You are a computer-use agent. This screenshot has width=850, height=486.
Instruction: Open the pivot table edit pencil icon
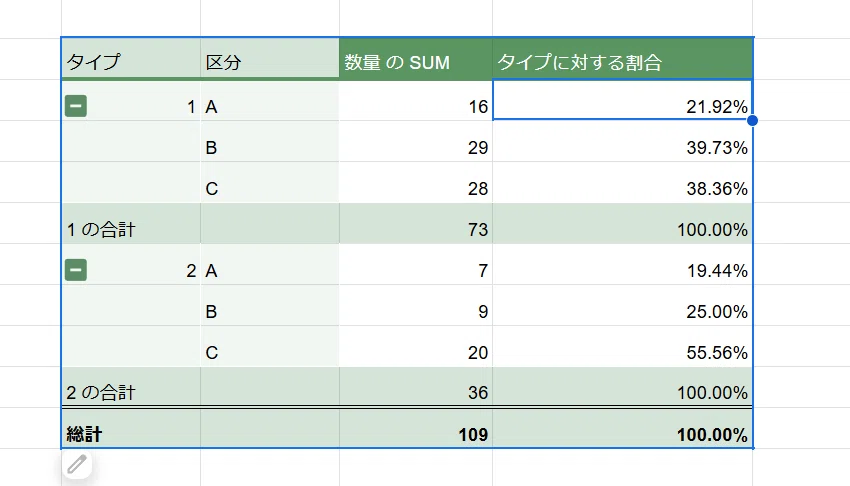(77, 464)
